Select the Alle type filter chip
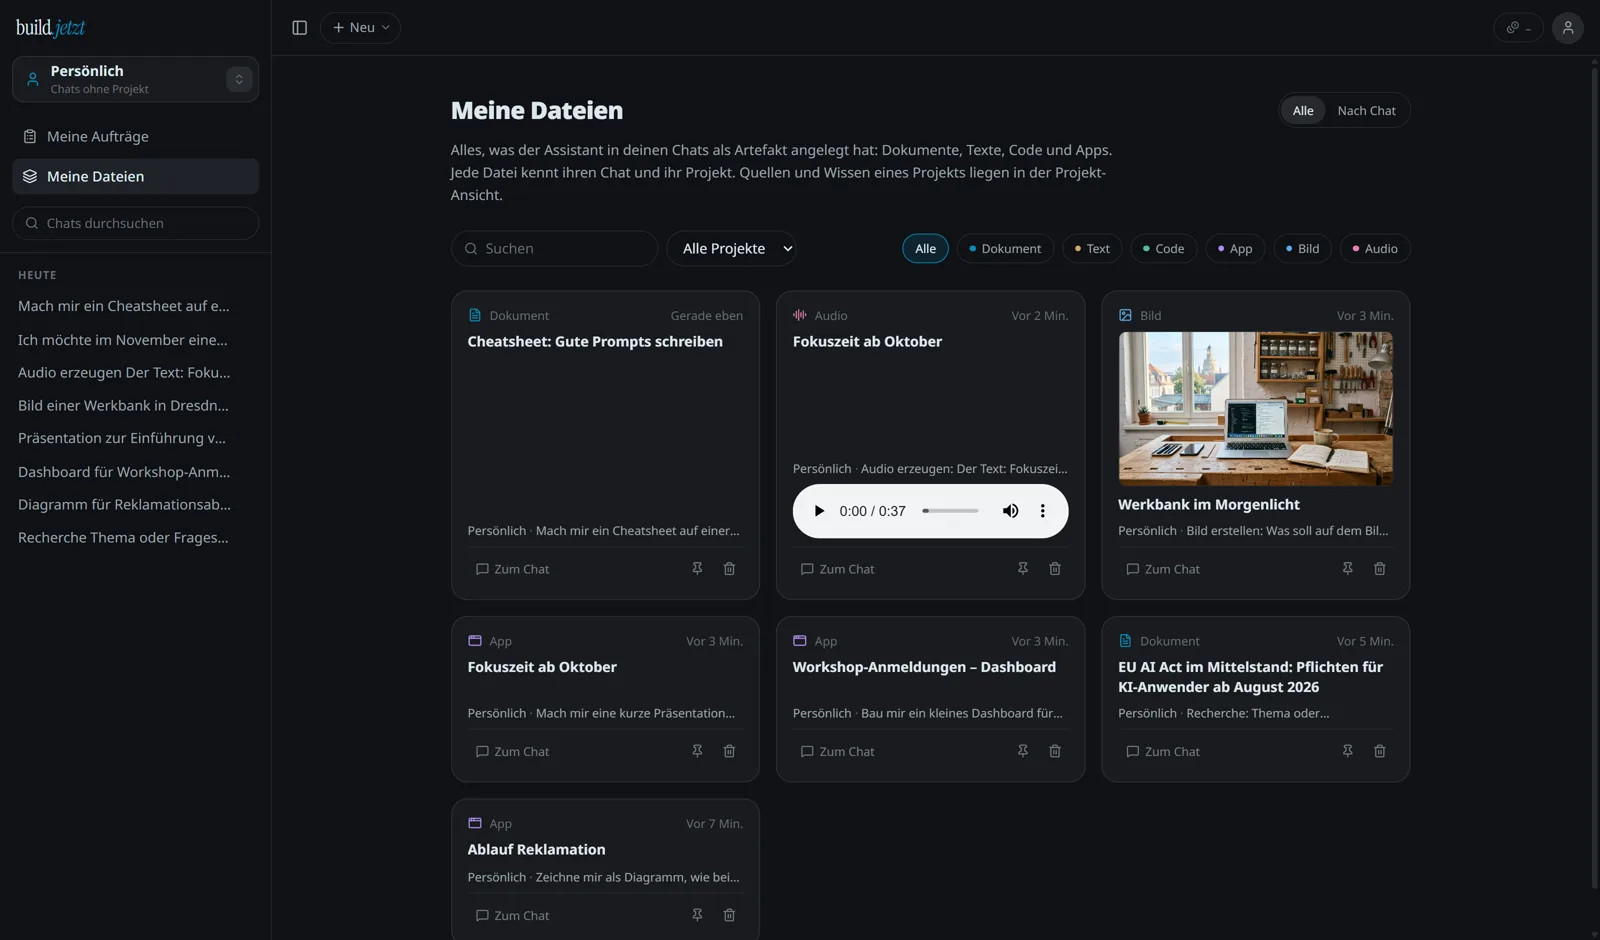This screenshot has width=1600, height=940. 925,249
